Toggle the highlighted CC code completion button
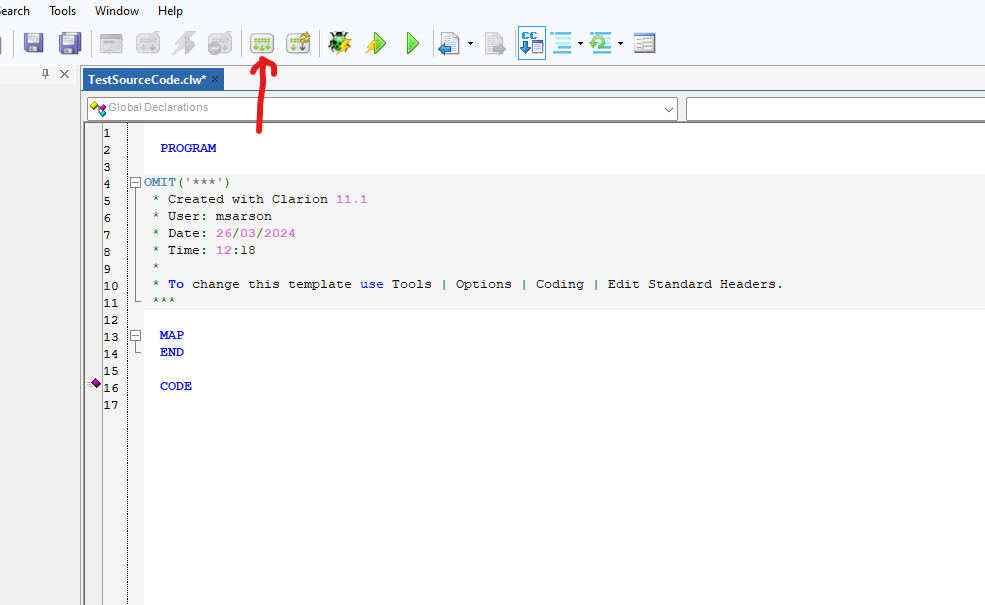Viewport: 985px width, 605px height. (532, 43)
